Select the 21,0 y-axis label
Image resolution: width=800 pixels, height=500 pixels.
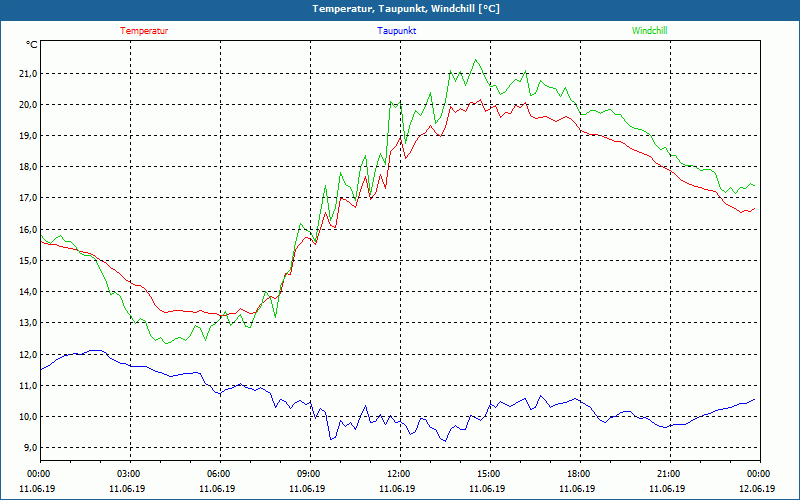[x=29, y=73]
